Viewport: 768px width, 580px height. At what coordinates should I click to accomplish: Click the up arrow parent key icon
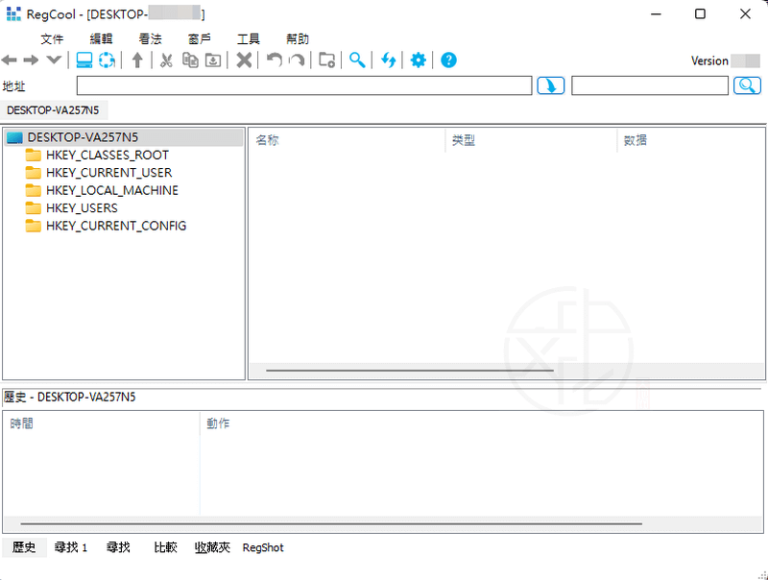click(138, 61)
